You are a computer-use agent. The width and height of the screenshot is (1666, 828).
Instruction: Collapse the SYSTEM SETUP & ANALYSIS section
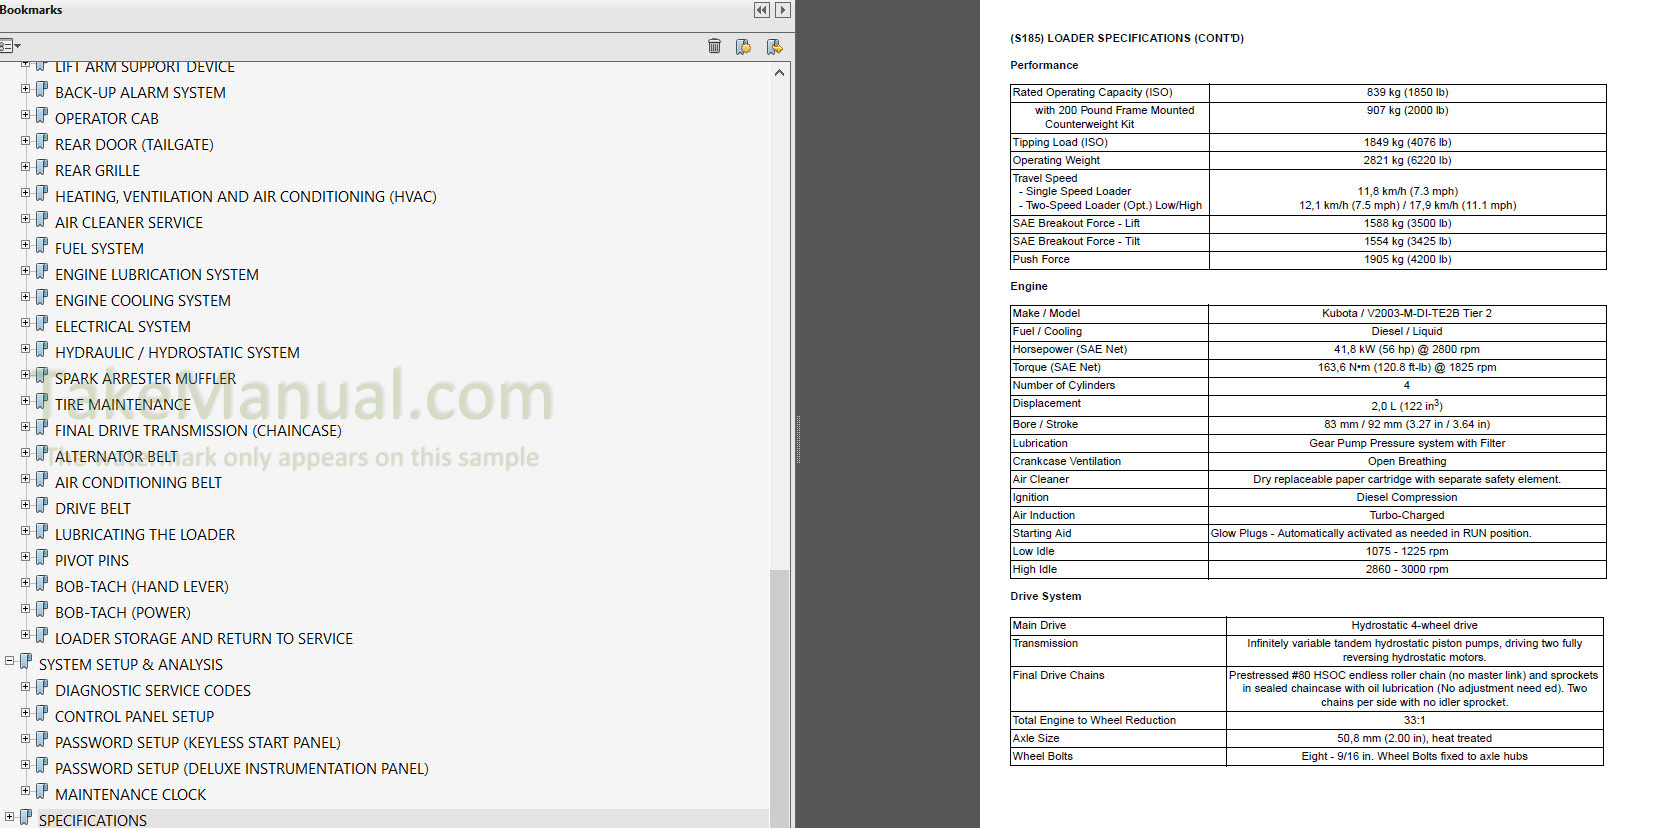click(10, 661)
